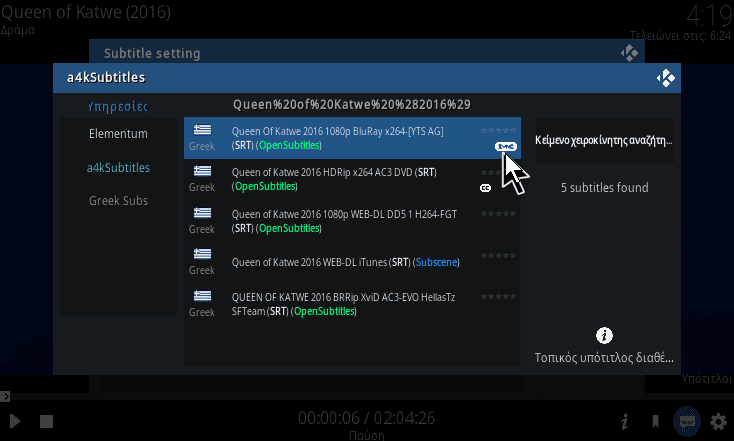Viewport: 734px width, 441px height.
Task: Click the info icon for local subtitle
Action: (604, 336)
